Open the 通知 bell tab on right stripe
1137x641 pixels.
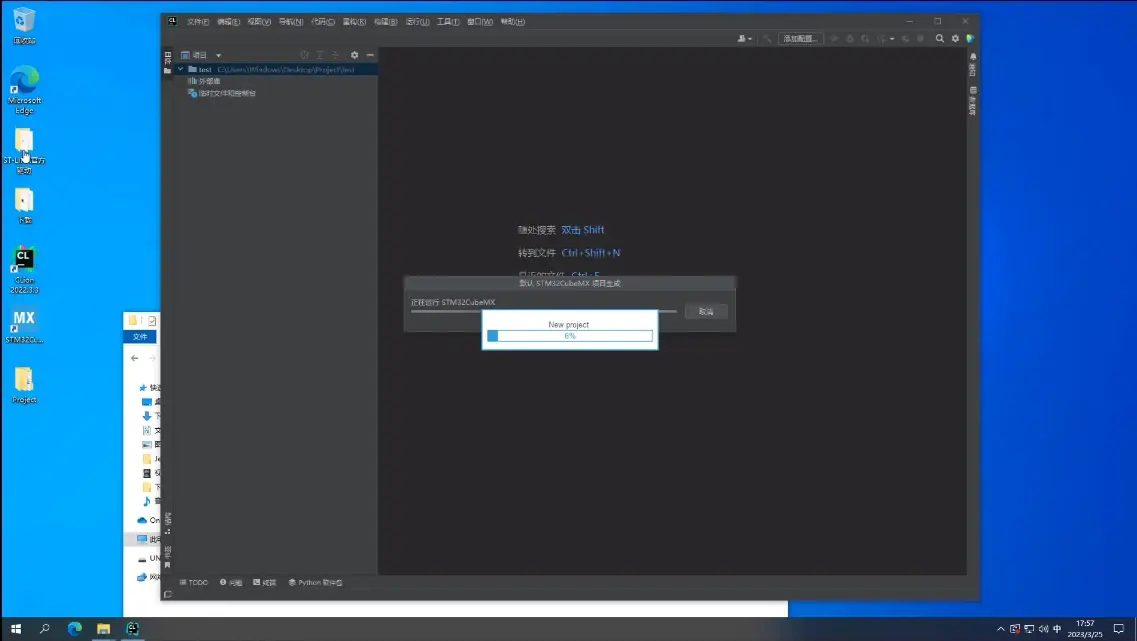pos(972,64)
